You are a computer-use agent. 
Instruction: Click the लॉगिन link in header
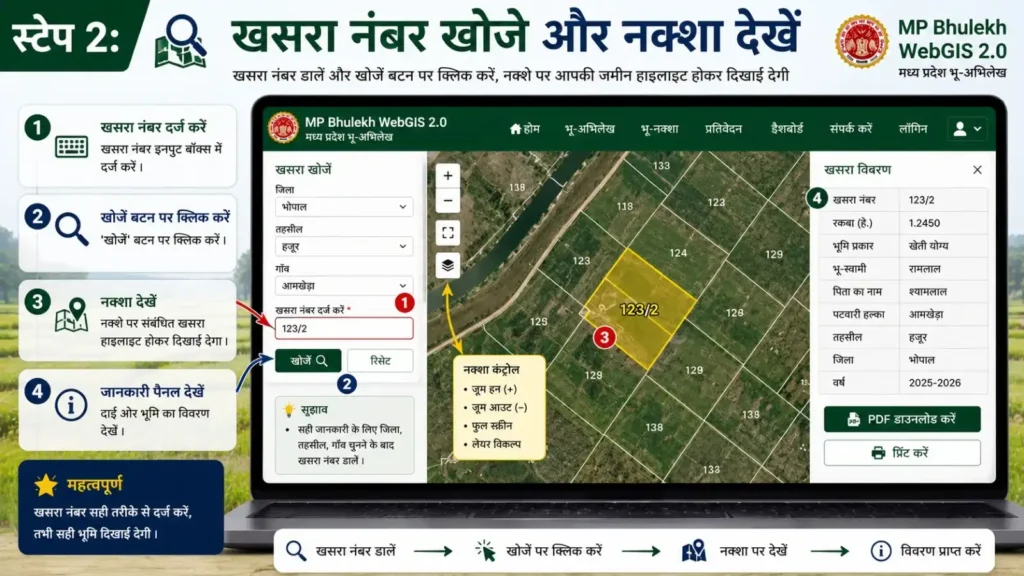pyautogui.click(x=913, y=129)
